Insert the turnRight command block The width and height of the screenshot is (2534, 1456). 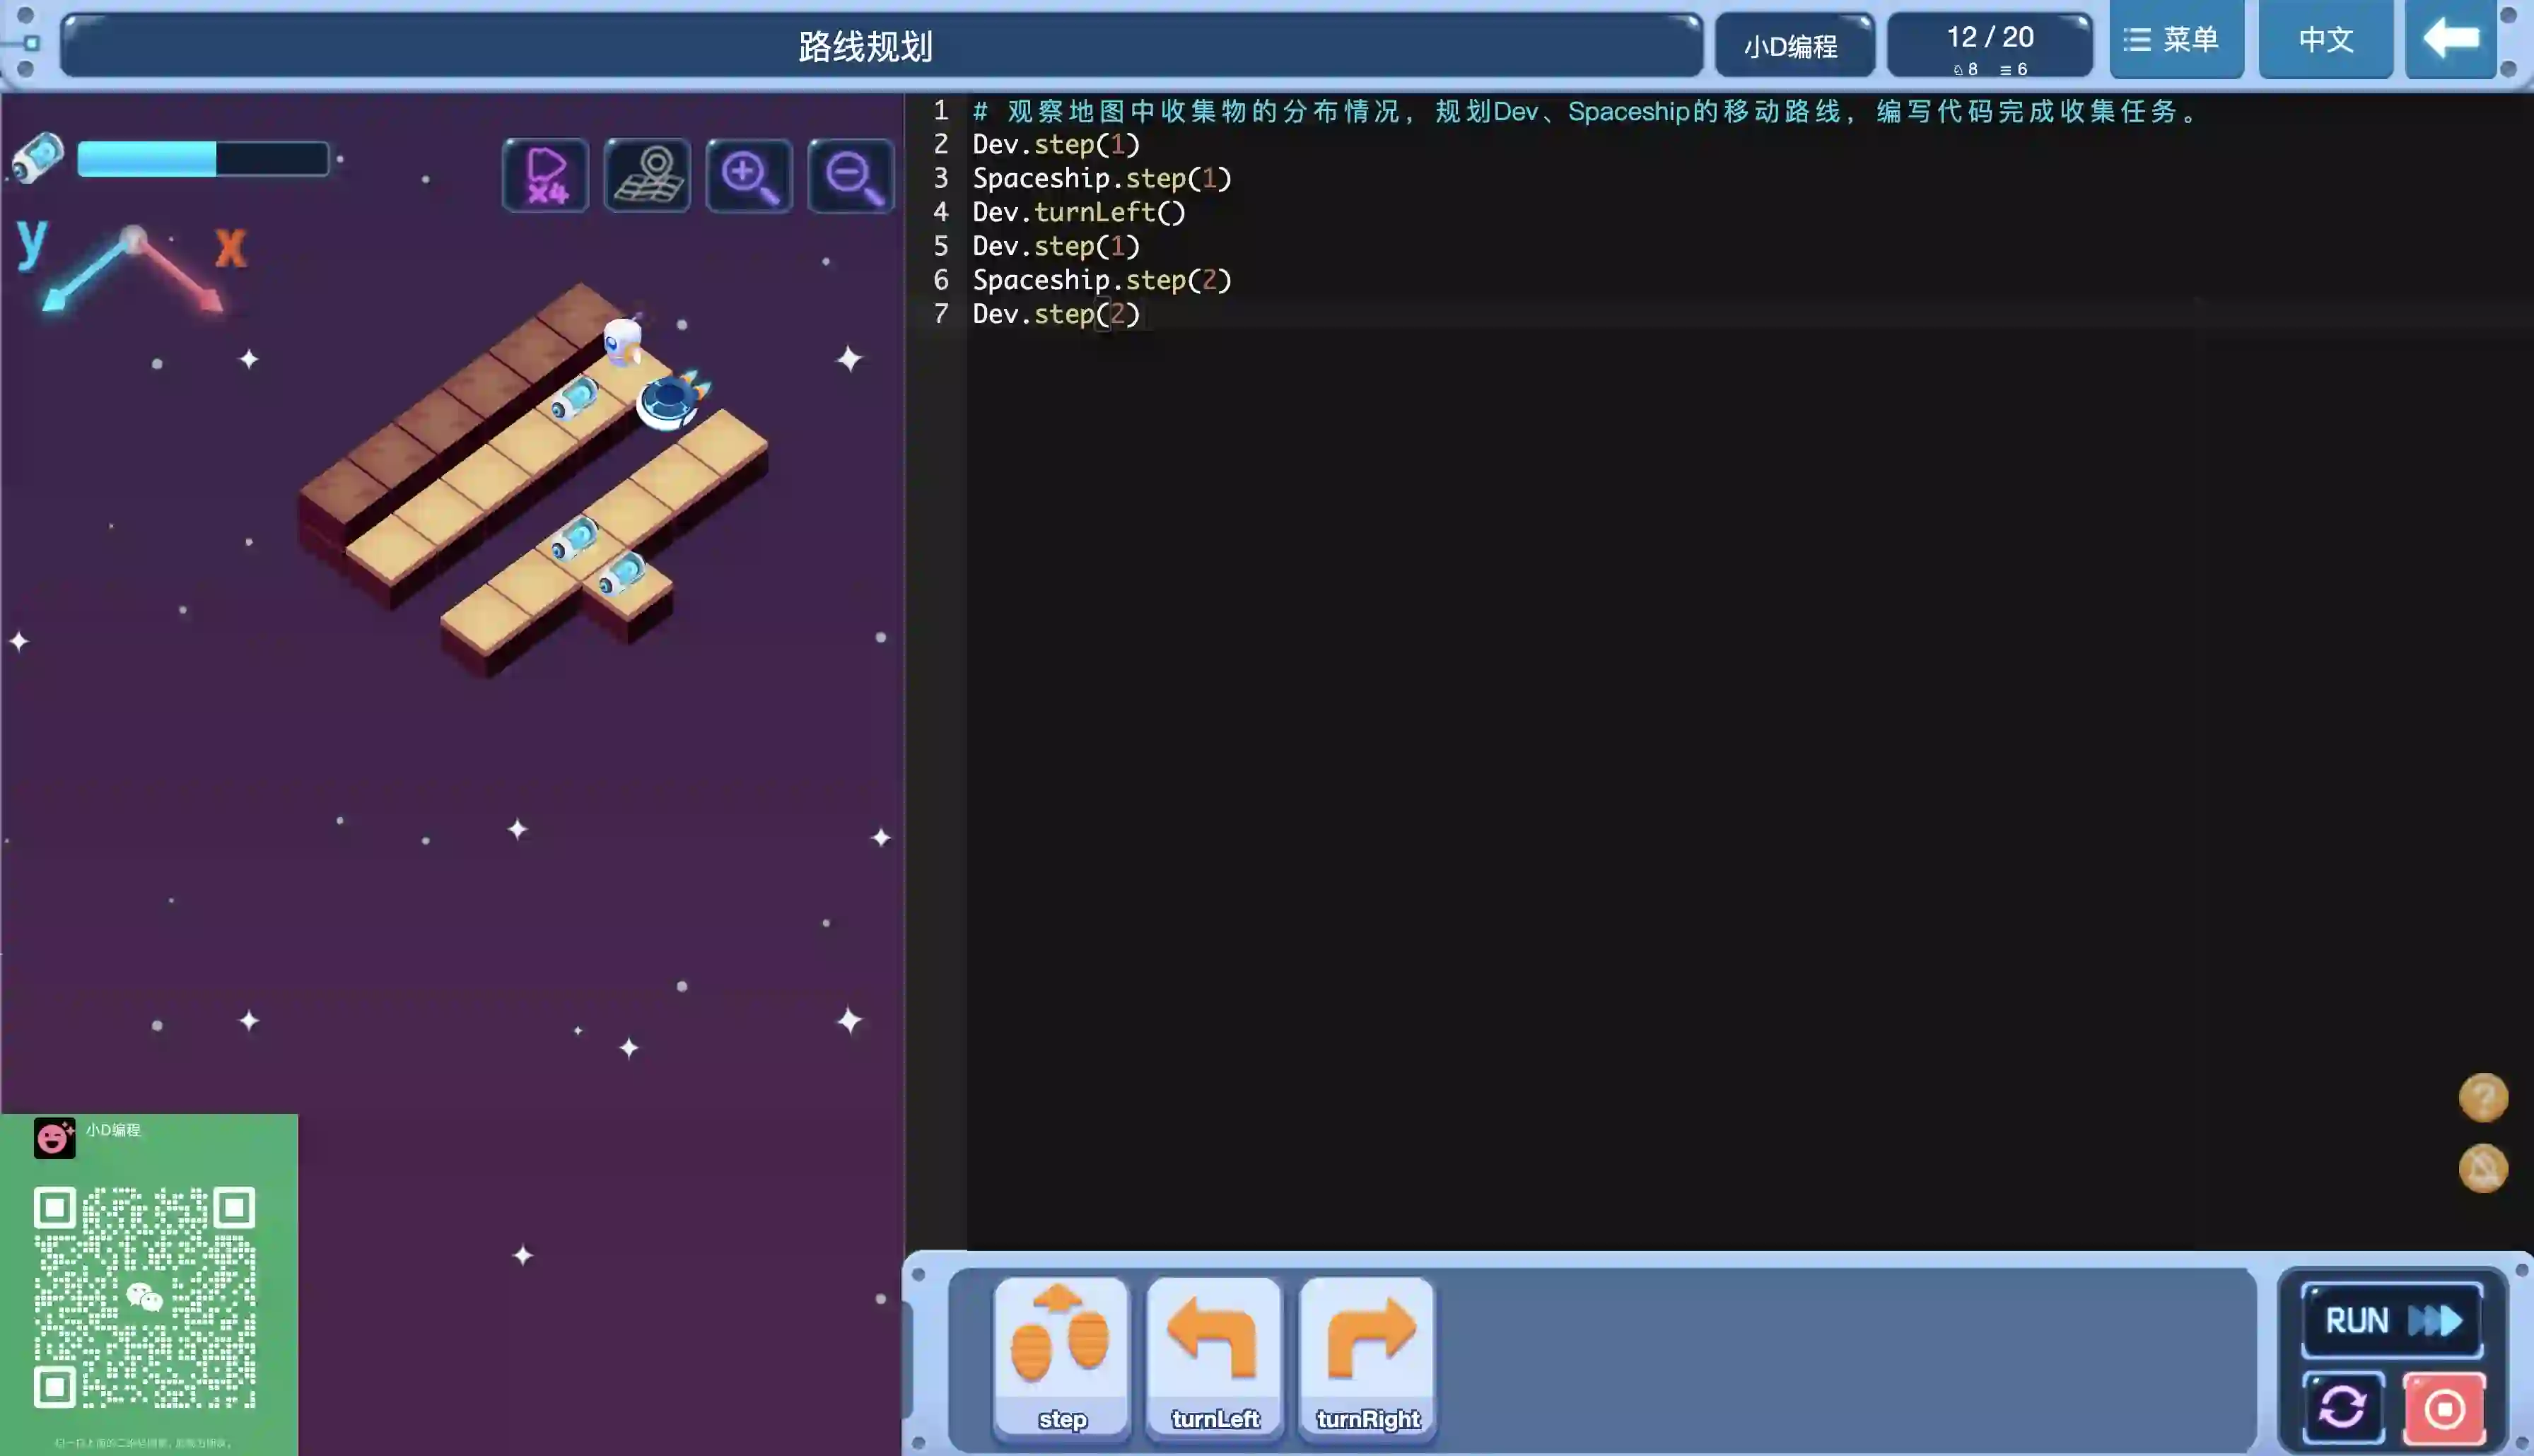pyautogui.click(x=1367, y=1358)
